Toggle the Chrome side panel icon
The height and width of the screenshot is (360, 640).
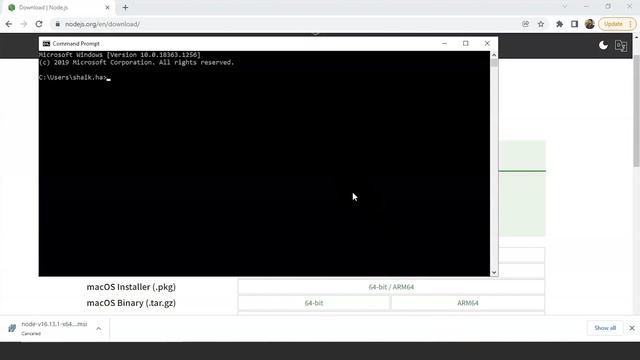[x=574, y=24]
